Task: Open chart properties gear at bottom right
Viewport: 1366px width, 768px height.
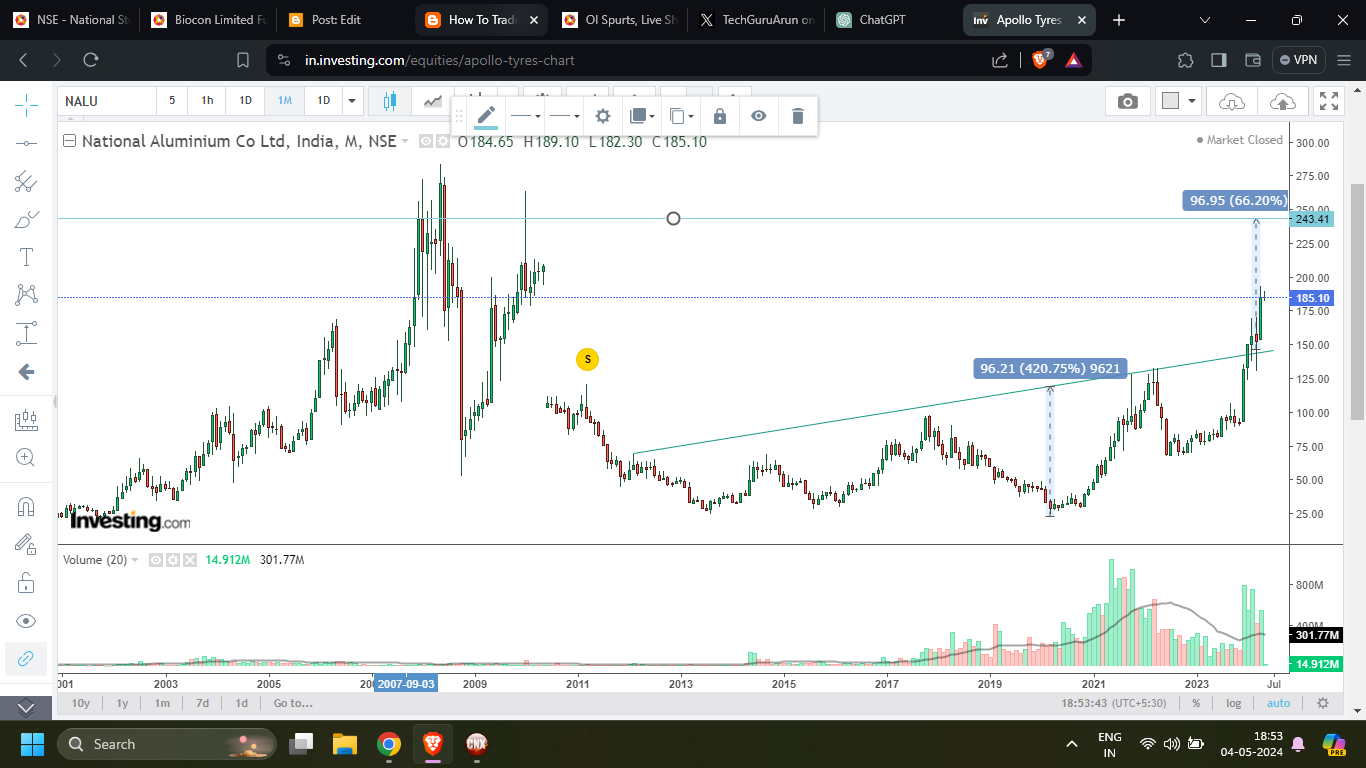Action: (x=1323, y=703)
